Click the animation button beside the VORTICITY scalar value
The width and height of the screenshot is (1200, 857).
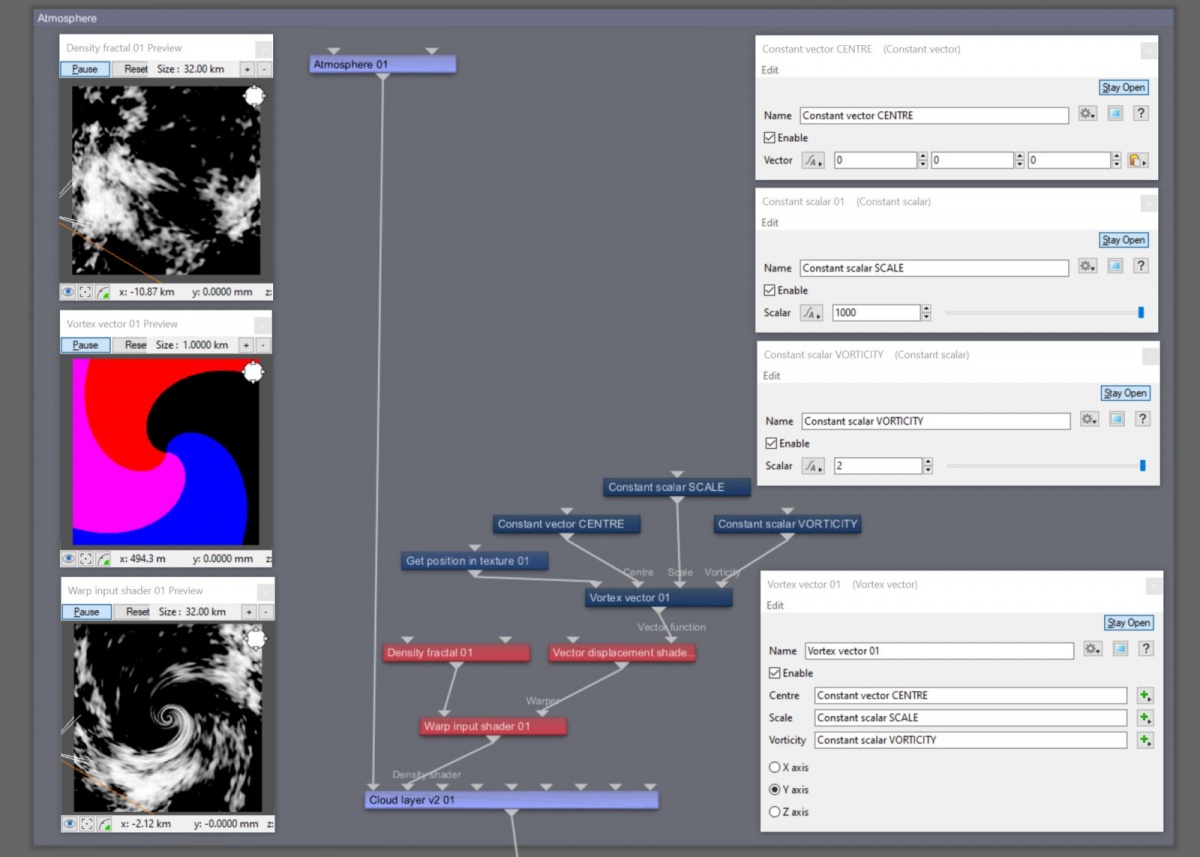point(813,466)
